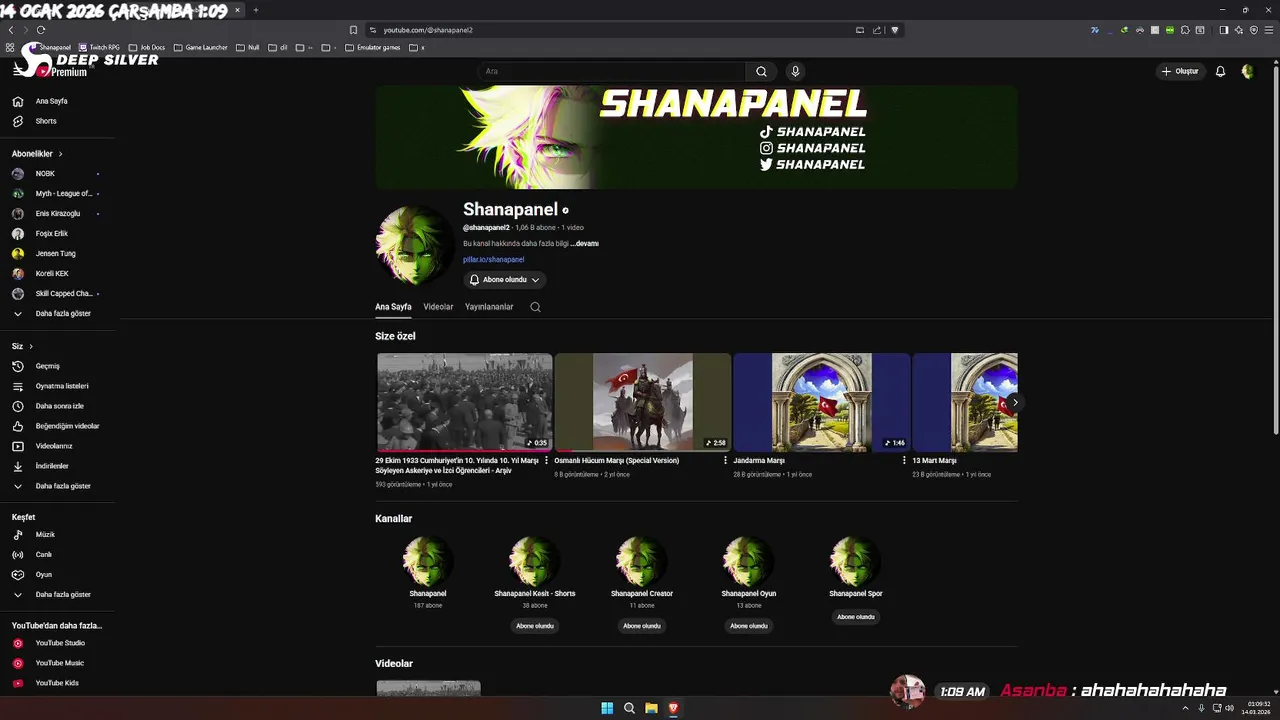This screenshot has width=1280, height=720.
Task: Expand Abonelikler section arrow
Action: [x=60, y=154]
